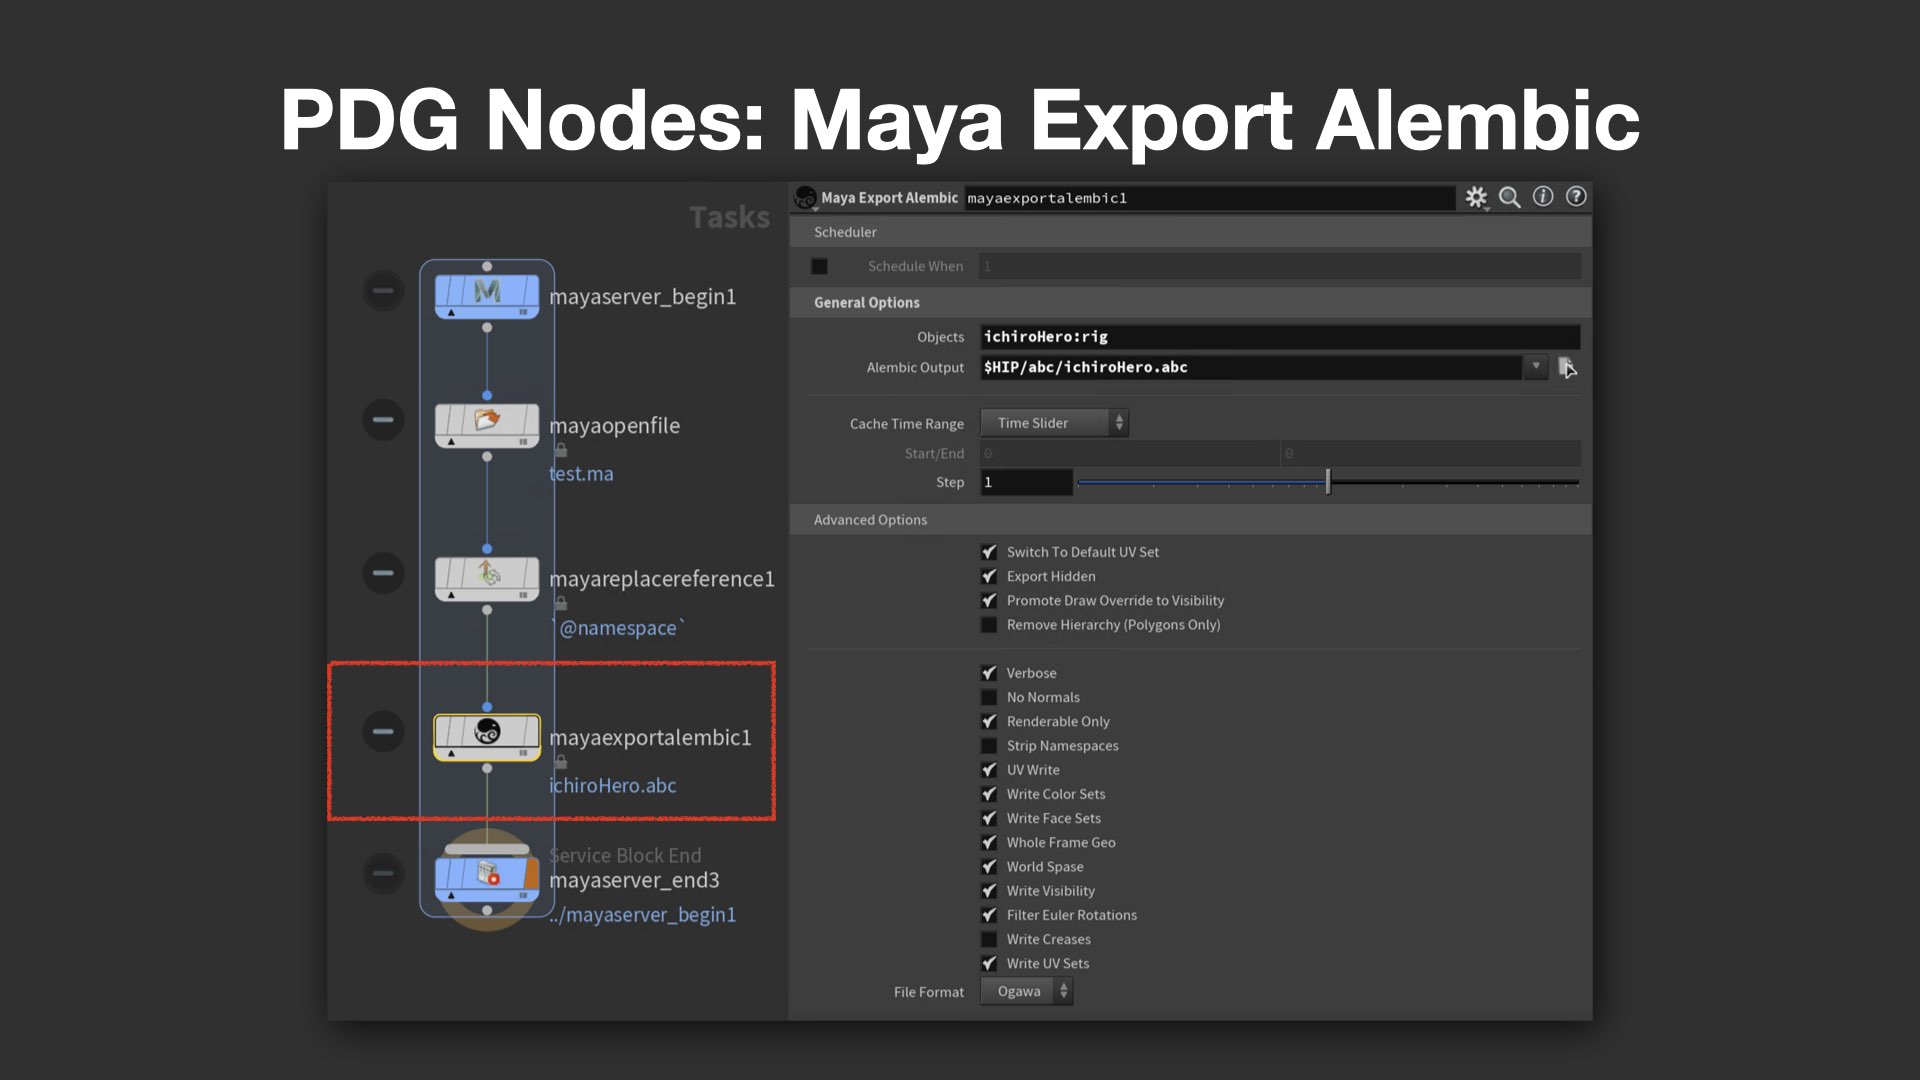Enable Remove Hierarchy (Polygons Only)
Screen dimensions: 1920x1080
(989, 625)
